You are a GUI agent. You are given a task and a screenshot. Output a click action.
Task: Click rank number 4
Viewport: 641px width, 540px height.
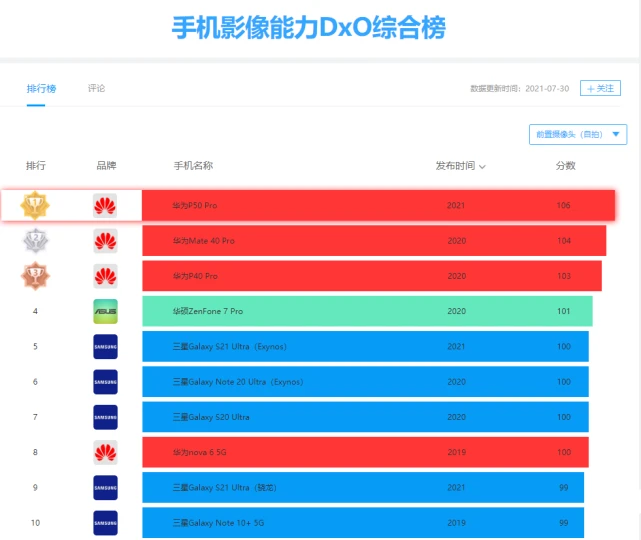point(35,311)
